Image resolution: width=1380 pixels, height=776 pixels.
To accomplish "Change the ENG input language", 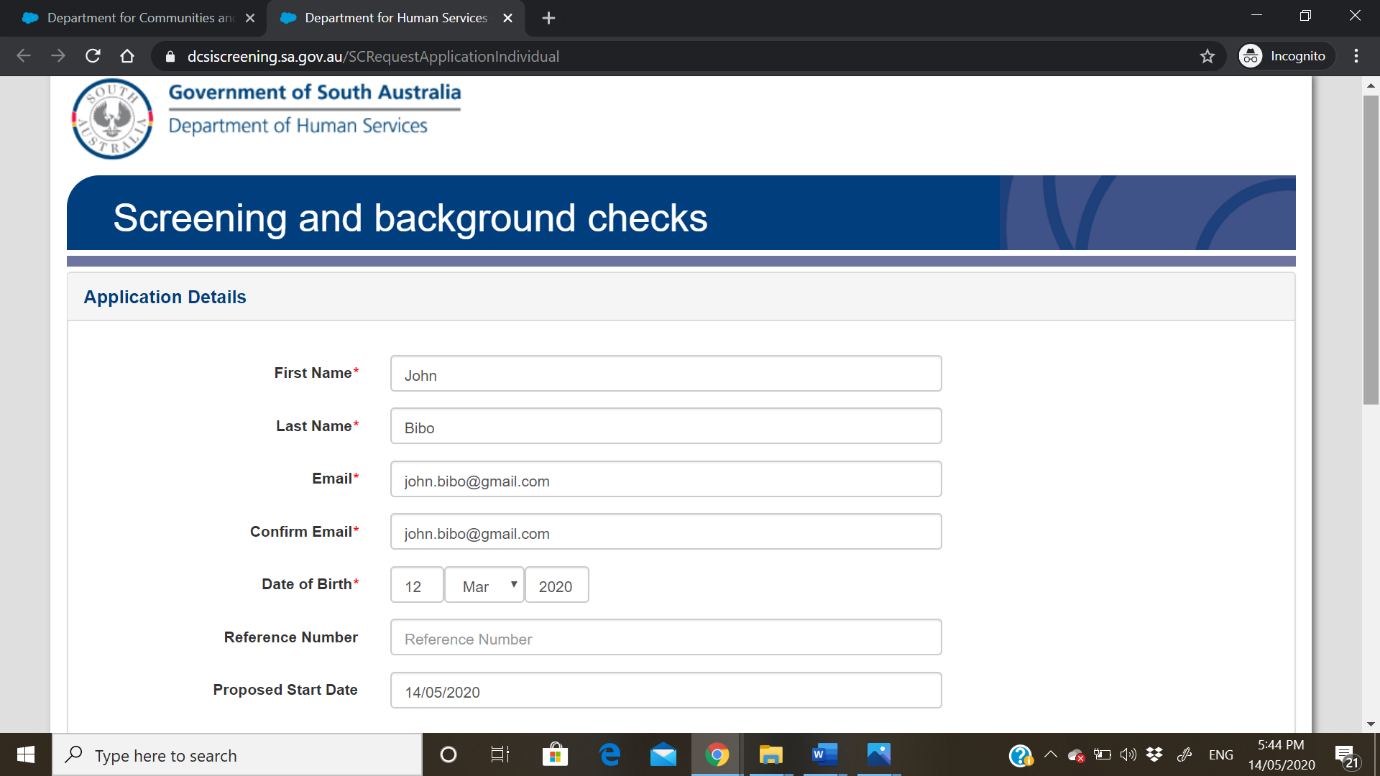I will pos(1221,755).
